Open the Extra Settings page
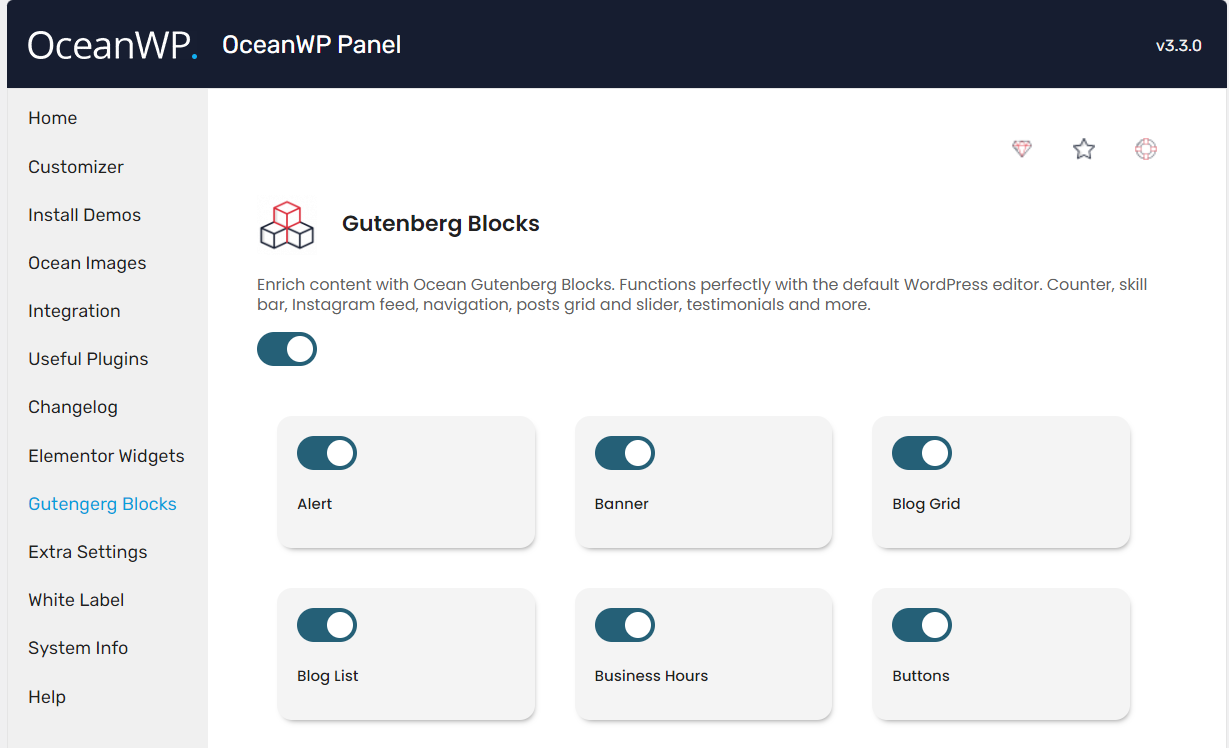 click(x=88, y=552)
